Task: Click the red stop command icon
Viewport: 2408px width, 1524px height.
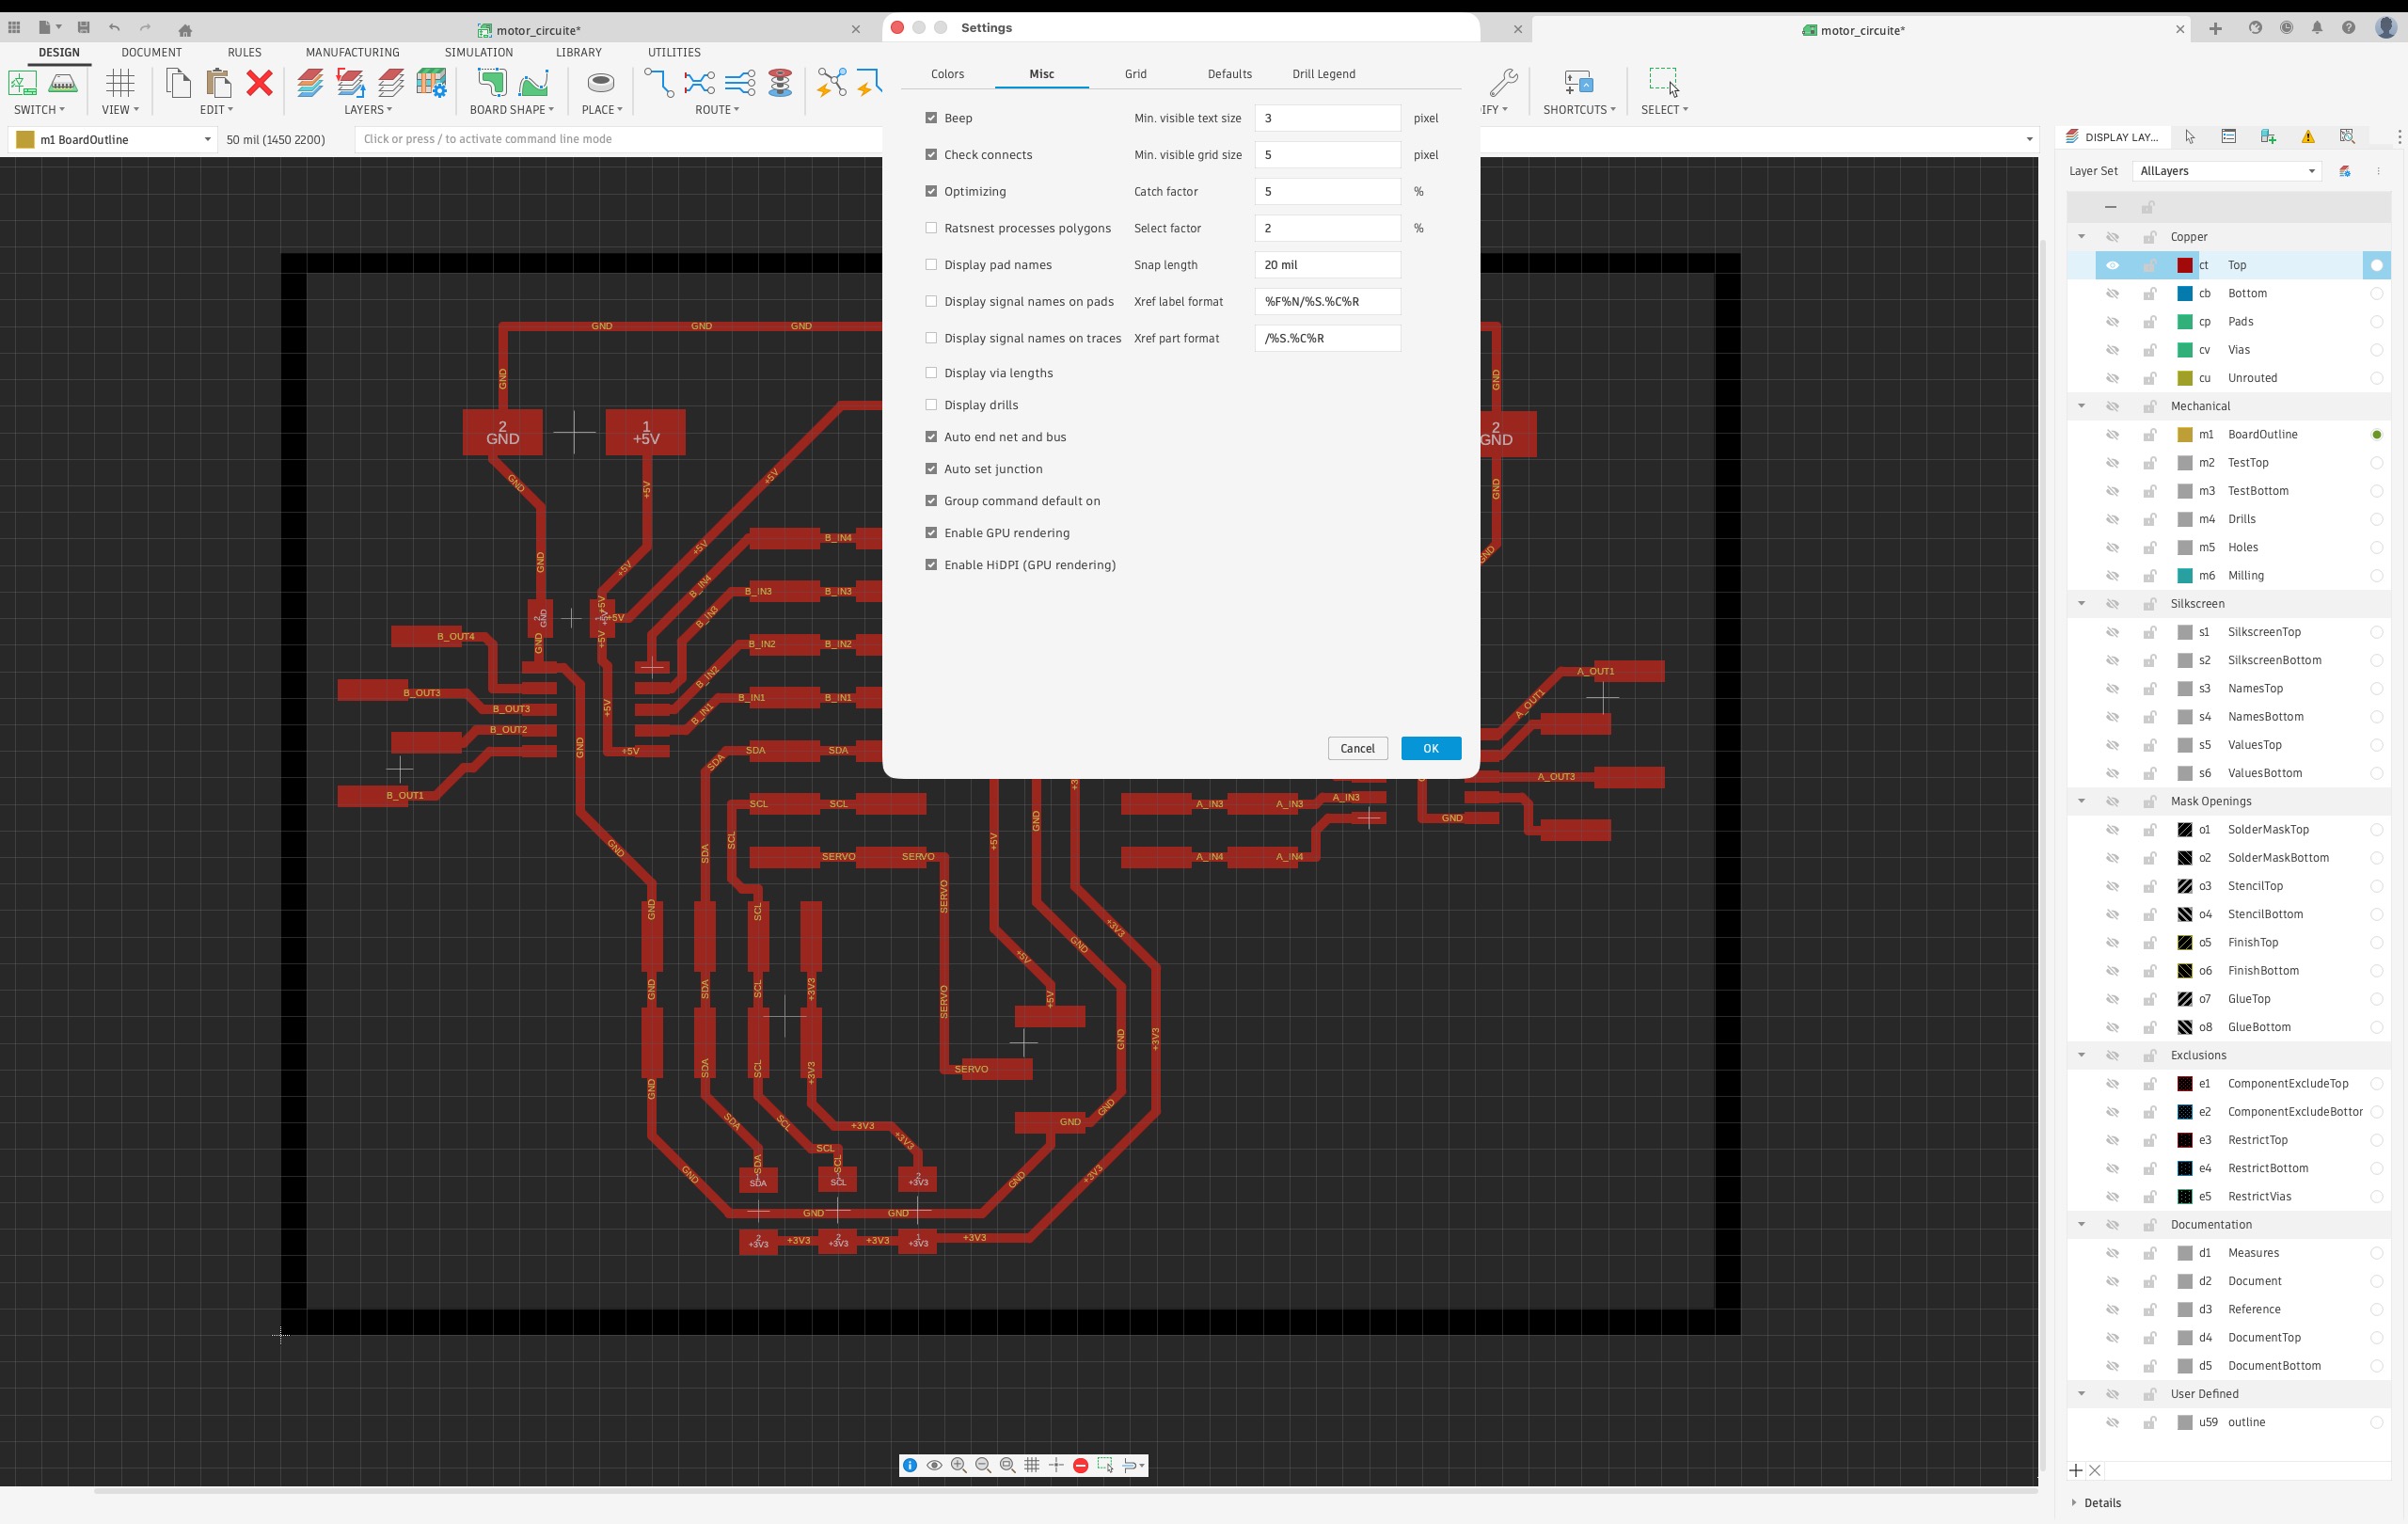Action: tap(1080, 1465)
